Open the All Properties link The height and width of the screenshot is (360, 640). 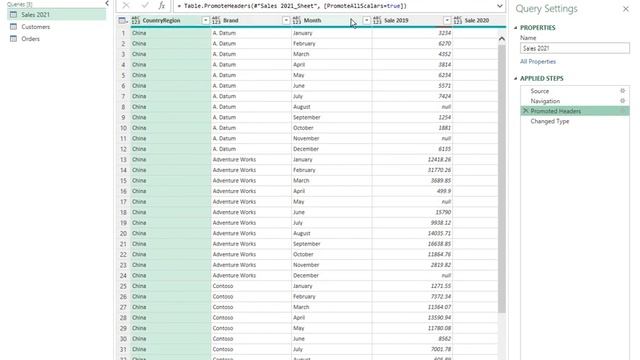tap(538, 62)
